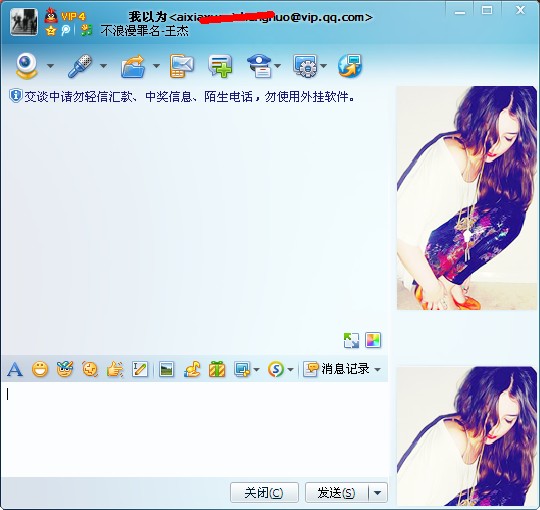The image size is (540, 510).
Task: Click the report police-hat icon
Action: pyautogui.click(x=259, y=66)
